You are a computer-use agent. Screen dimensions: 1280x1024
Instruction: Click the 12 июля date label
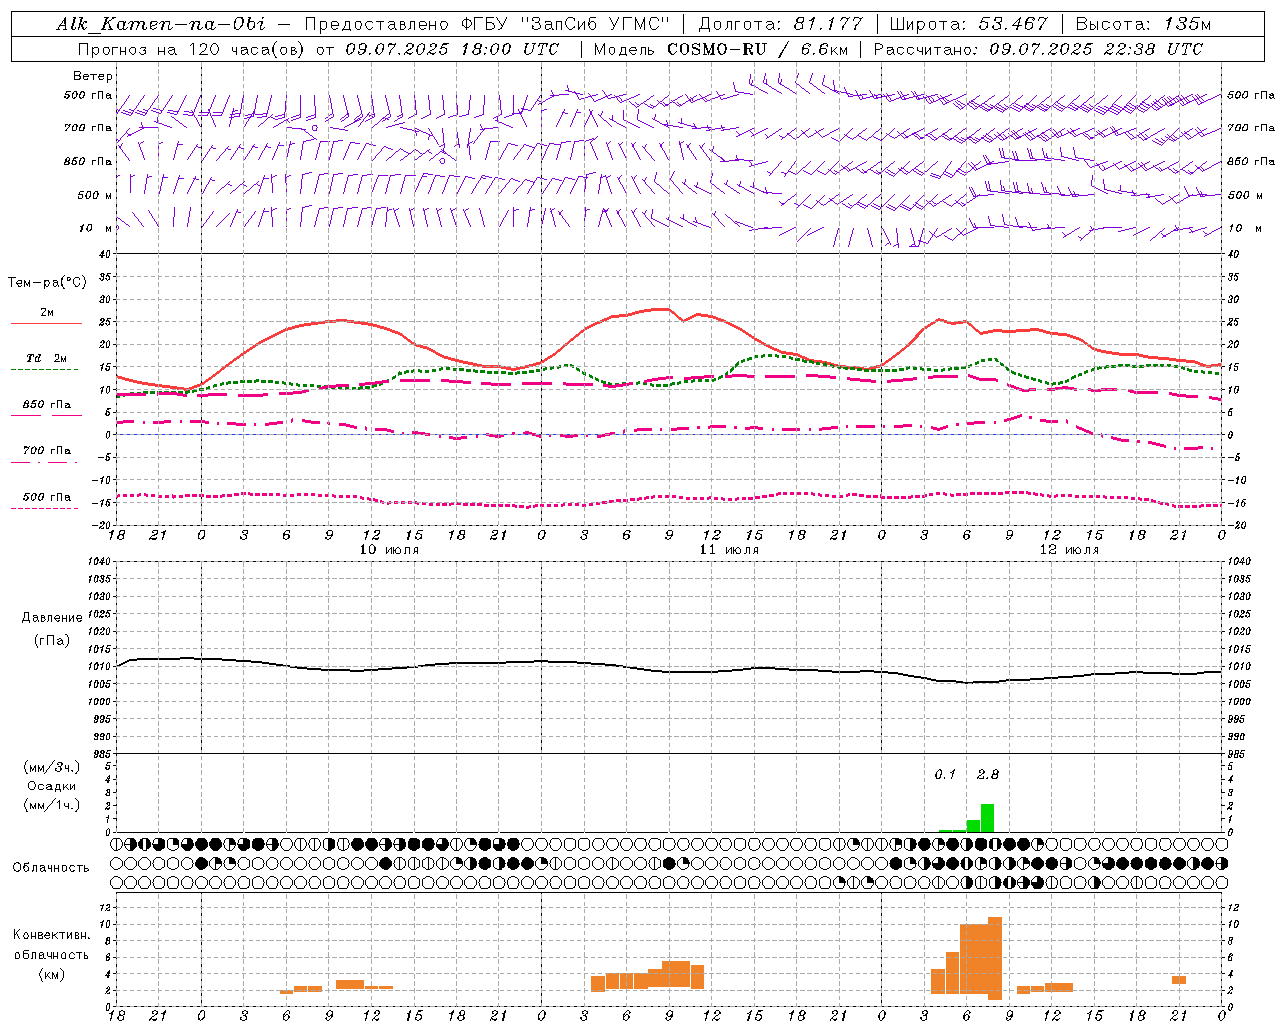[1069, 550]
